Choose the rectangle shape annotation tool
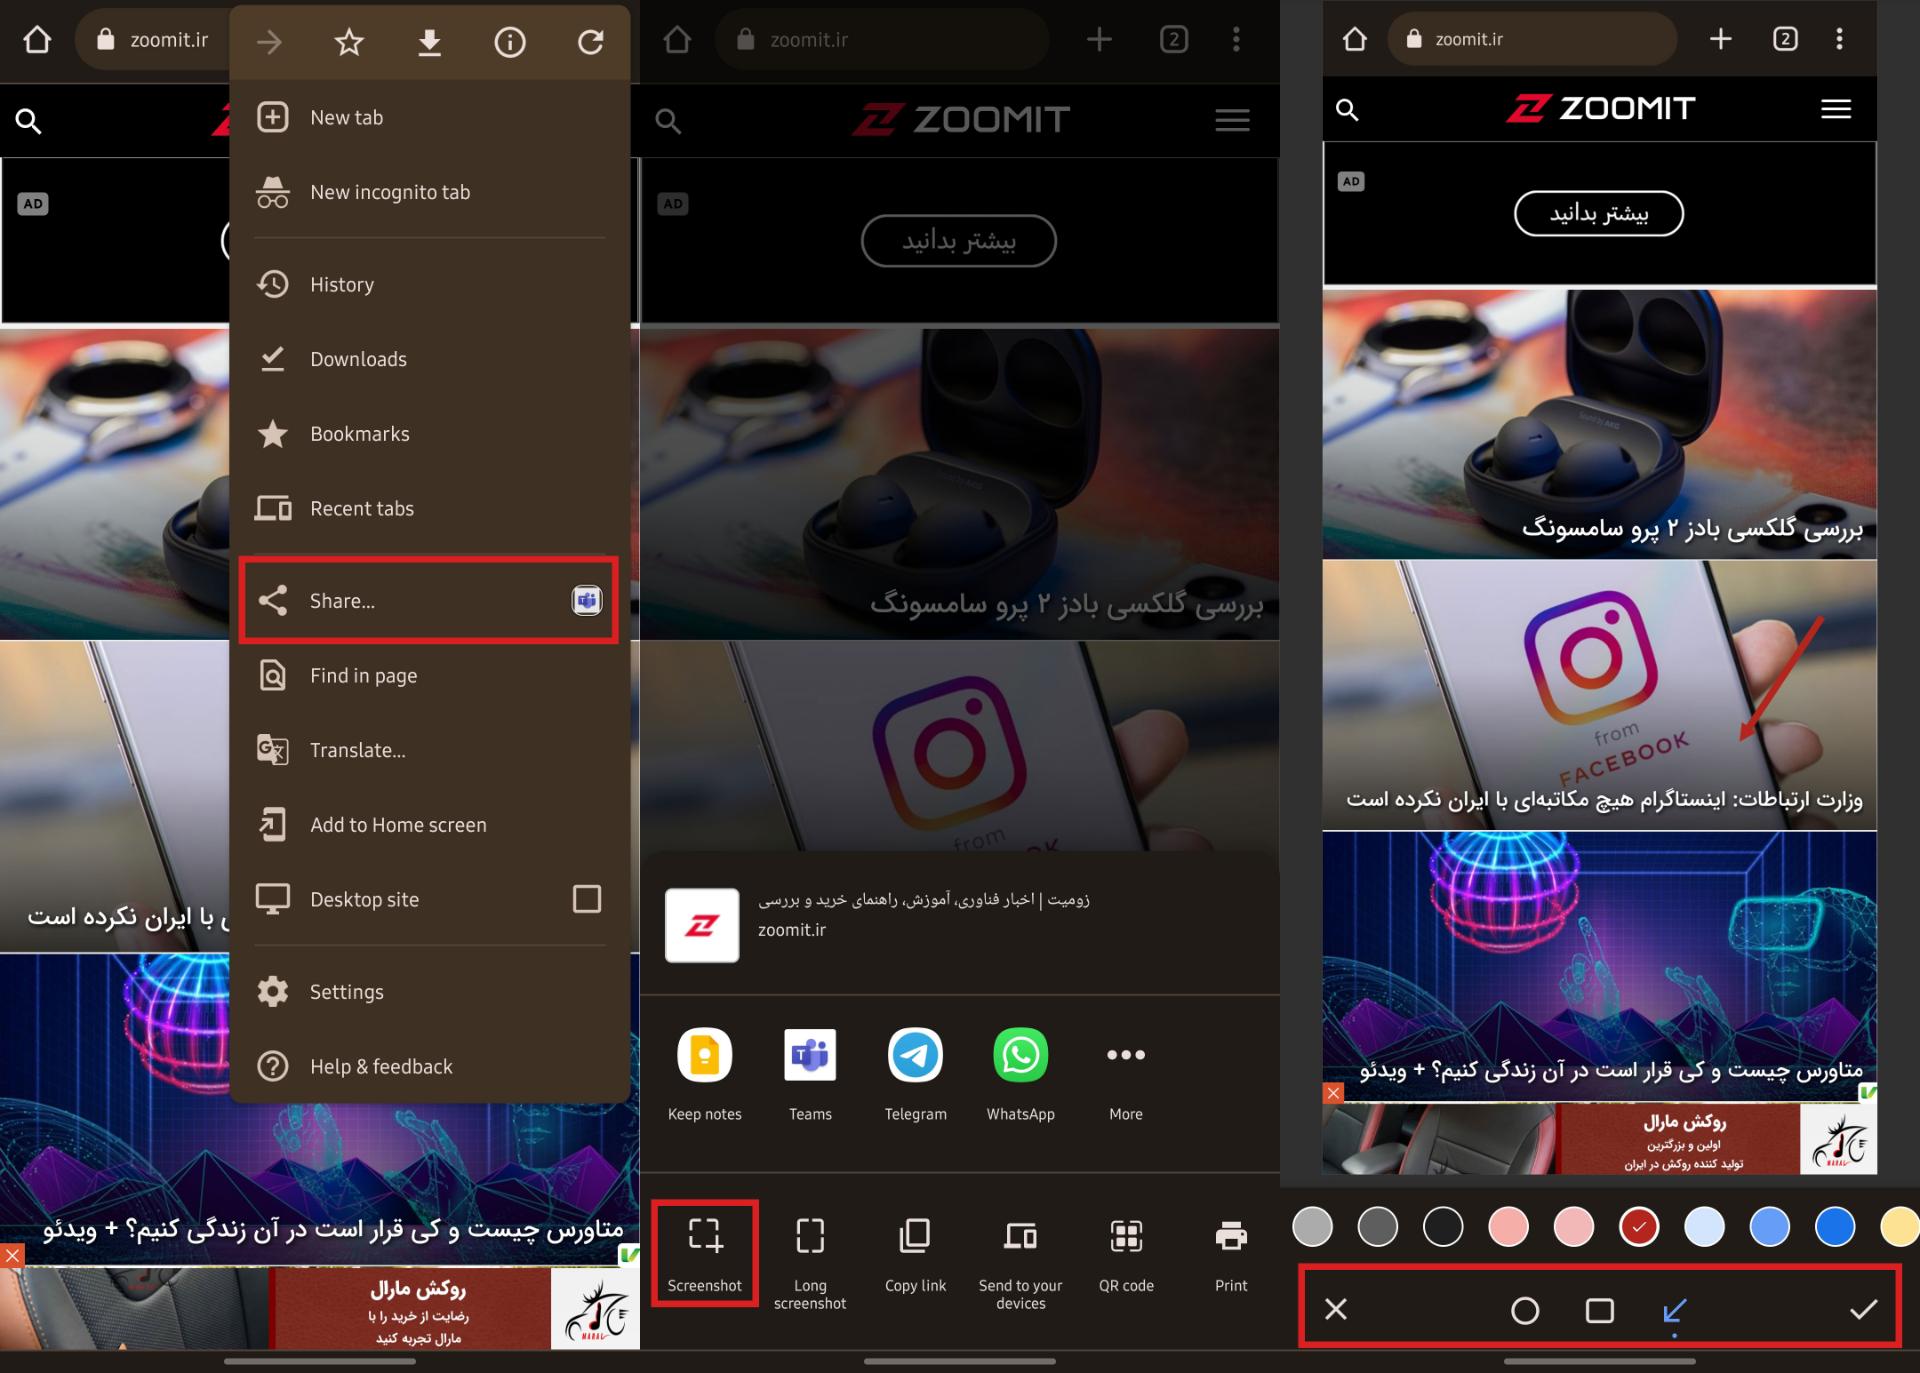Screen dimensions: 1920x1373 (x=1599, y=1310)
